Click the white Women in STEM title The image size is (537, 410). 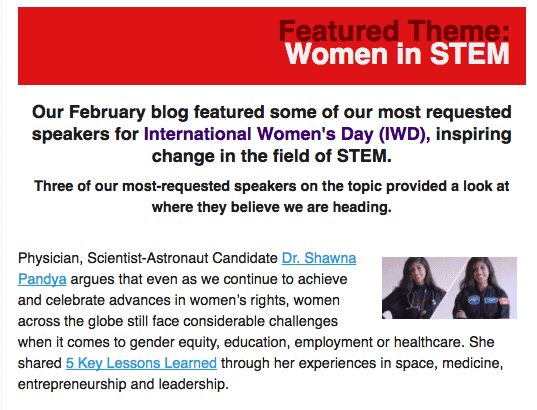tap(397, 54)
